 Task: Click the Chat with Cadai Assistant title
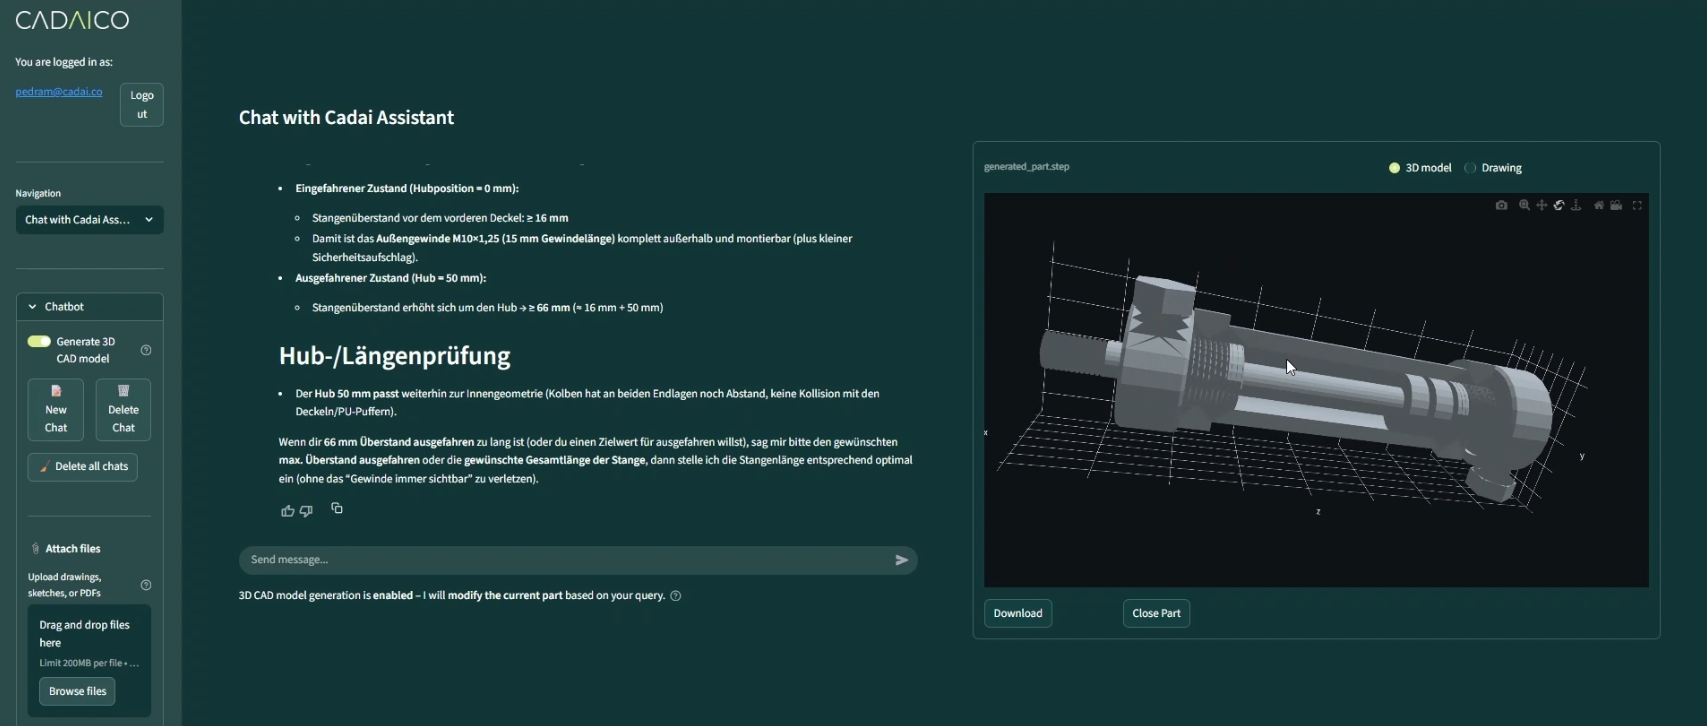pyautogui.click(x=346, y=118)
